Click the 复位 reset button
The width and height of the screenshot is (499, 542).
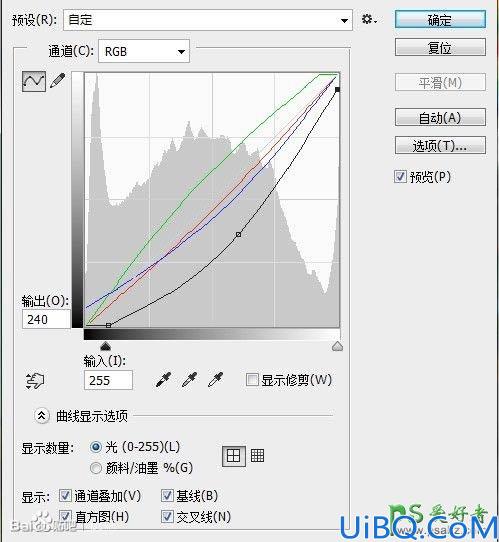[440, 47]
